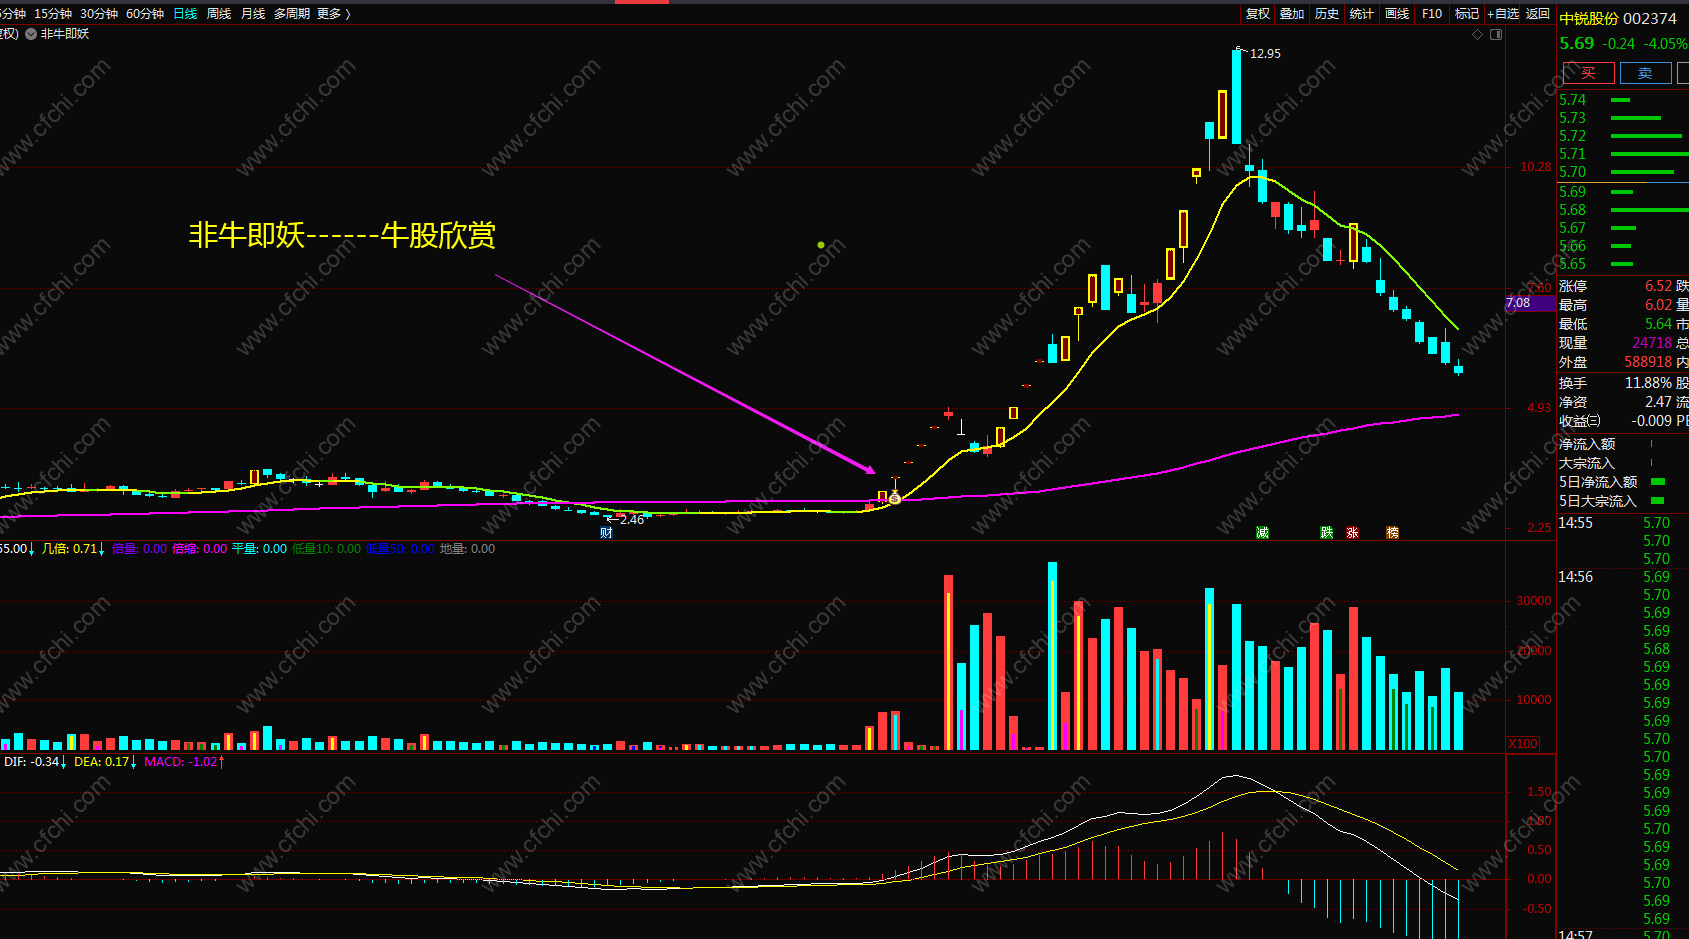The height and width of the screenshot is (939, 1689).
Task: Click the 5.74 sell order price
Action: pos(1572,100)
